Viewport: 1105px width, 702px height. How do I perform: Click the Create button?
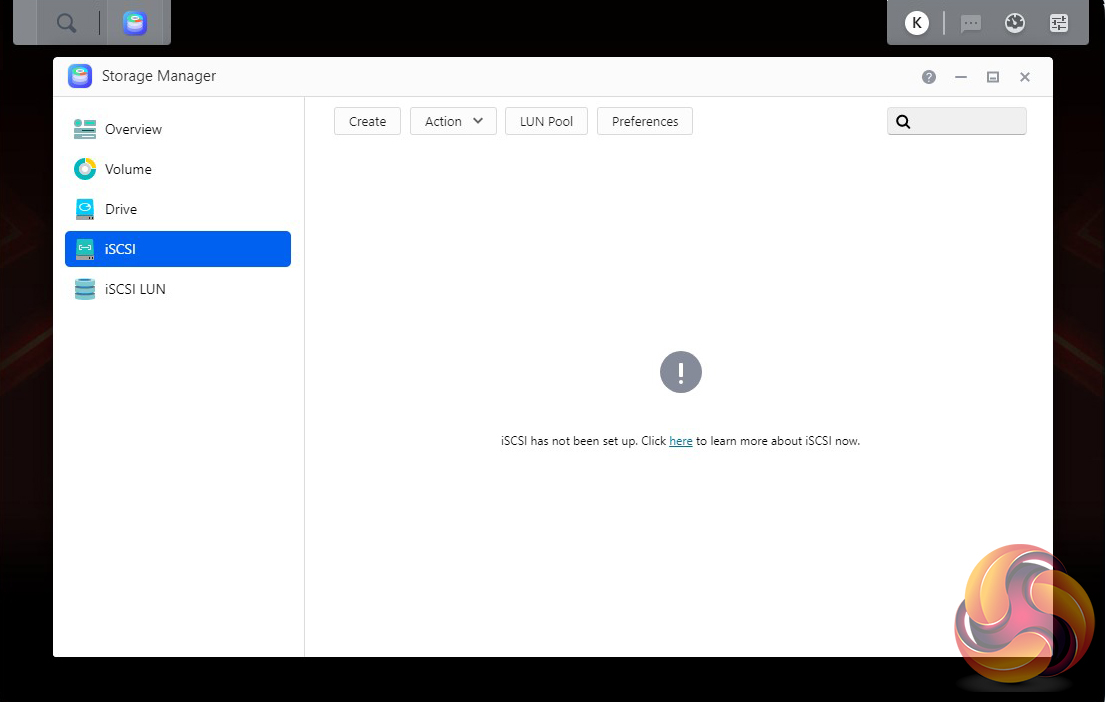367,121
